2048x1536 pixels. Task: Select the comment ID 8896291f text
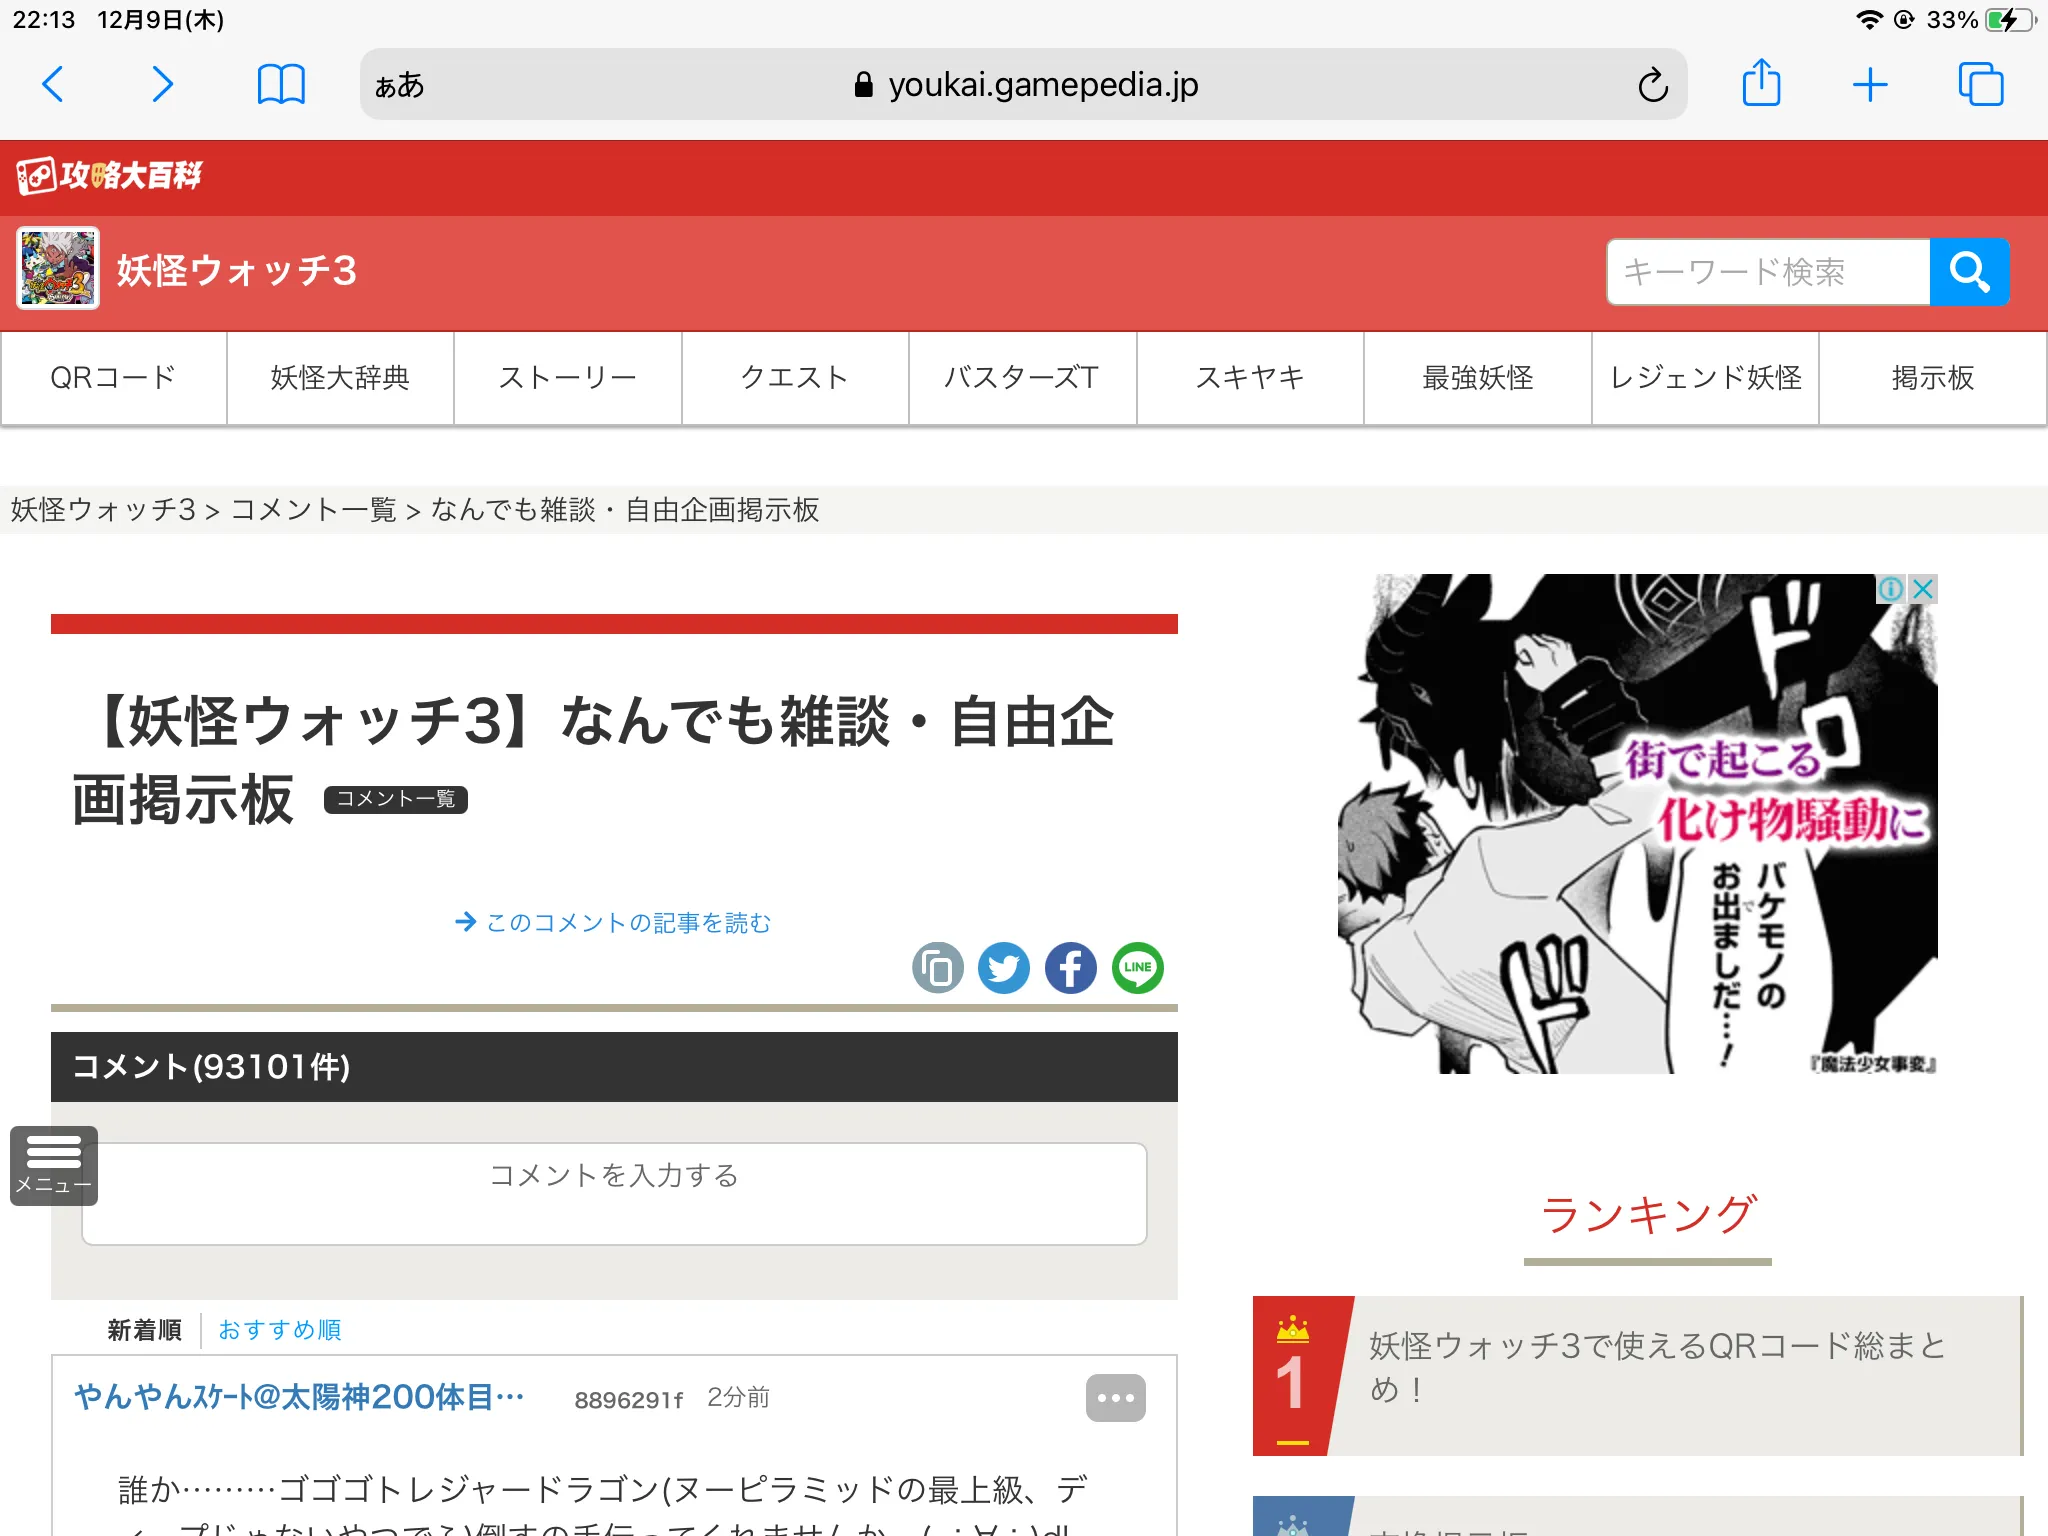pyautogui.click(x=628, y=1399)
